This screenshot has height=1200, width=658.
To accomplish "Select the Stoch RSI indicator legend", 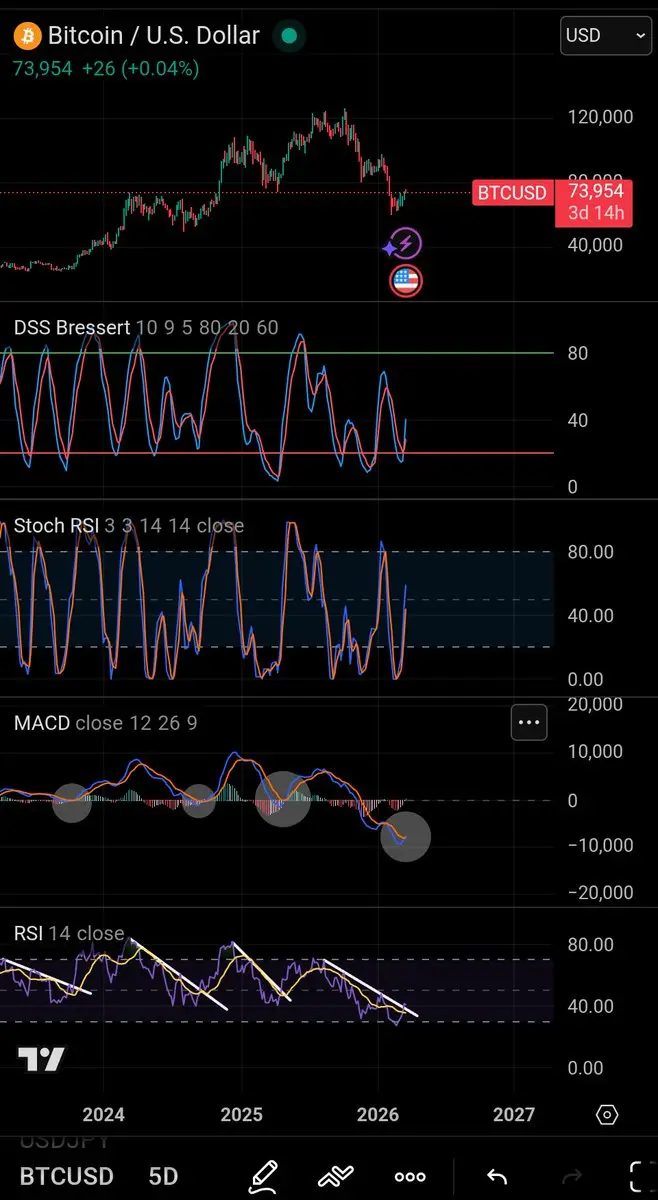I will 129,526.
